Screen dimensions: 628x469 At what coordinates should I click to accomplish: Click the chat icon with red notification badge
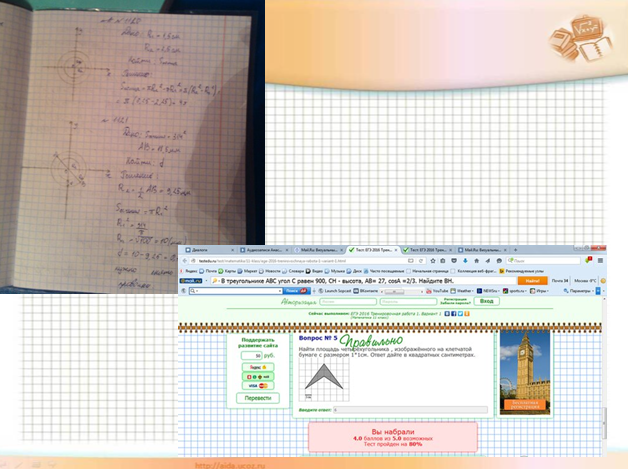tap(588, 260)
